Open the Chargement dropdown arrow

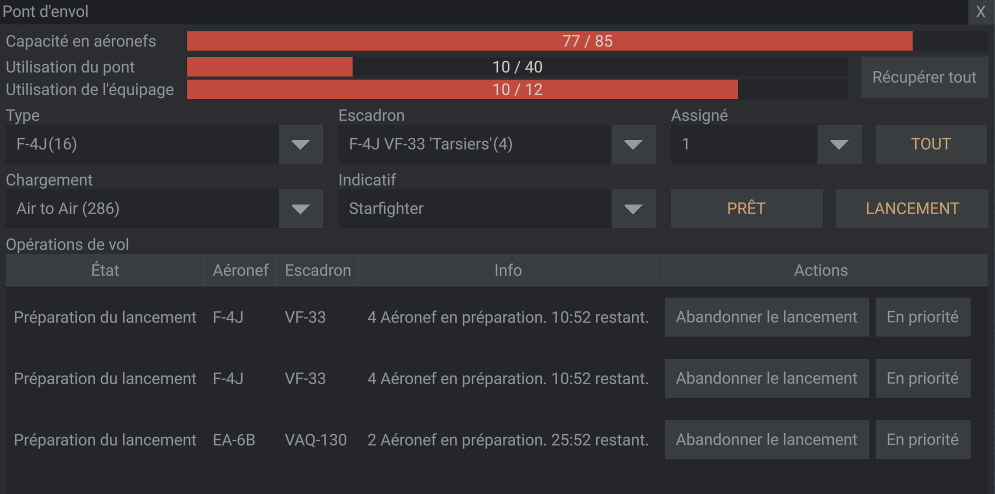300,209
